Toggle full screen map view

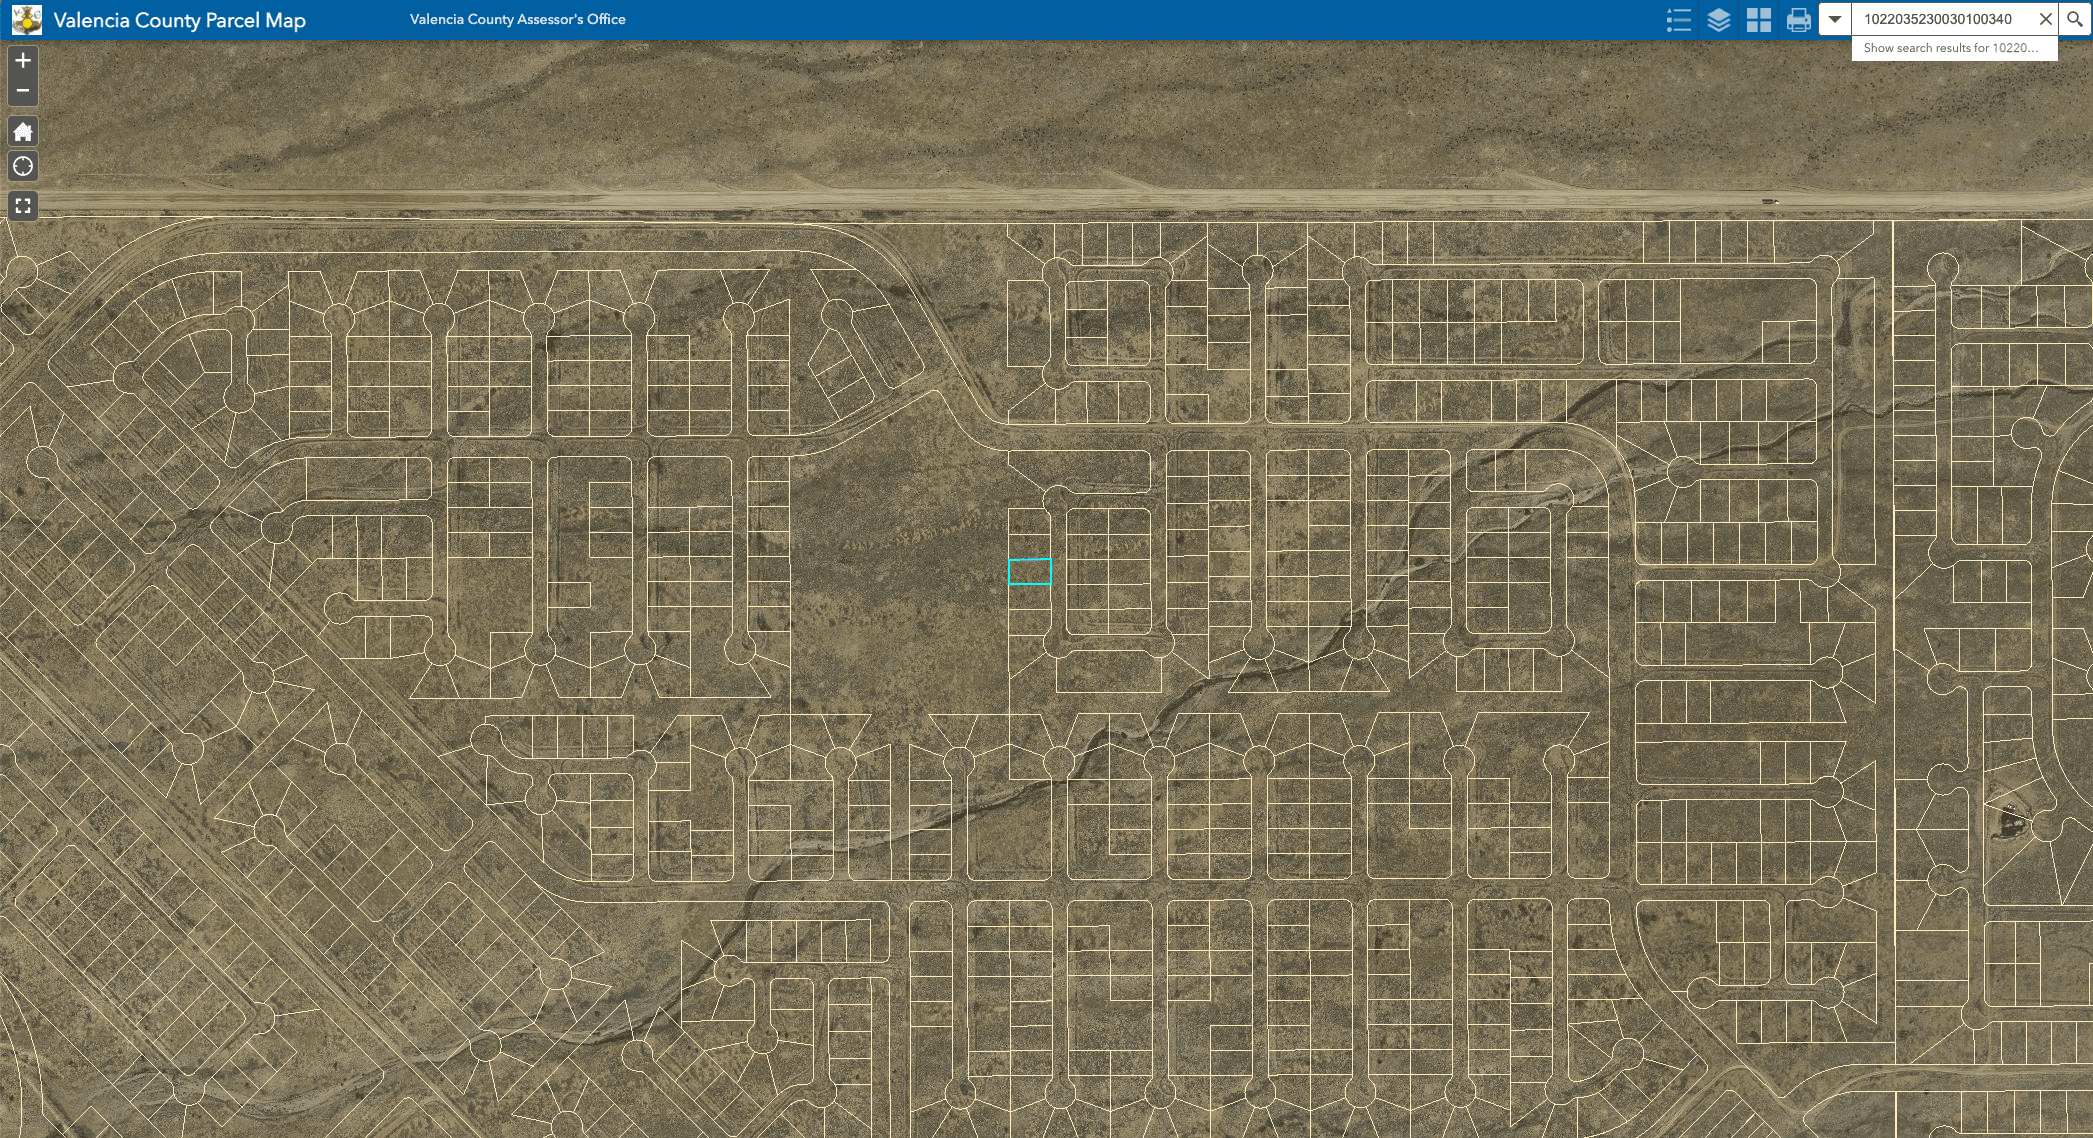[23, 206]
